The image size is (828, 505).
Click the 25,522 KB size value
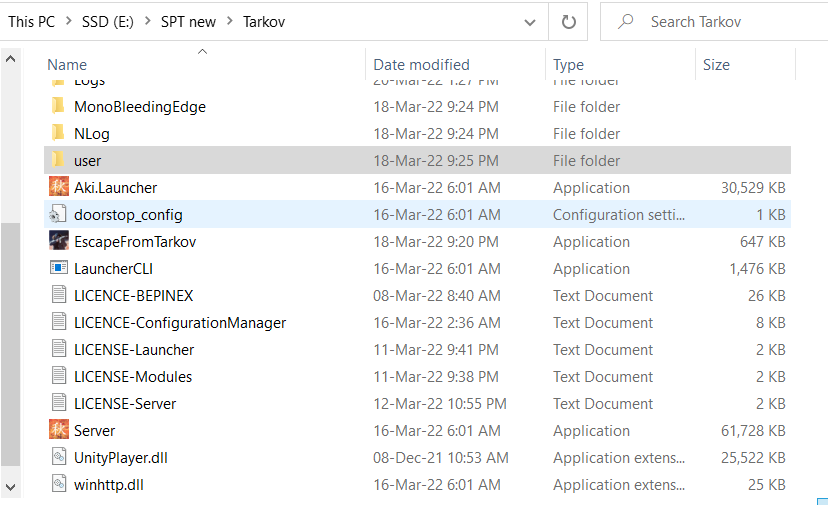click(754, 457)
